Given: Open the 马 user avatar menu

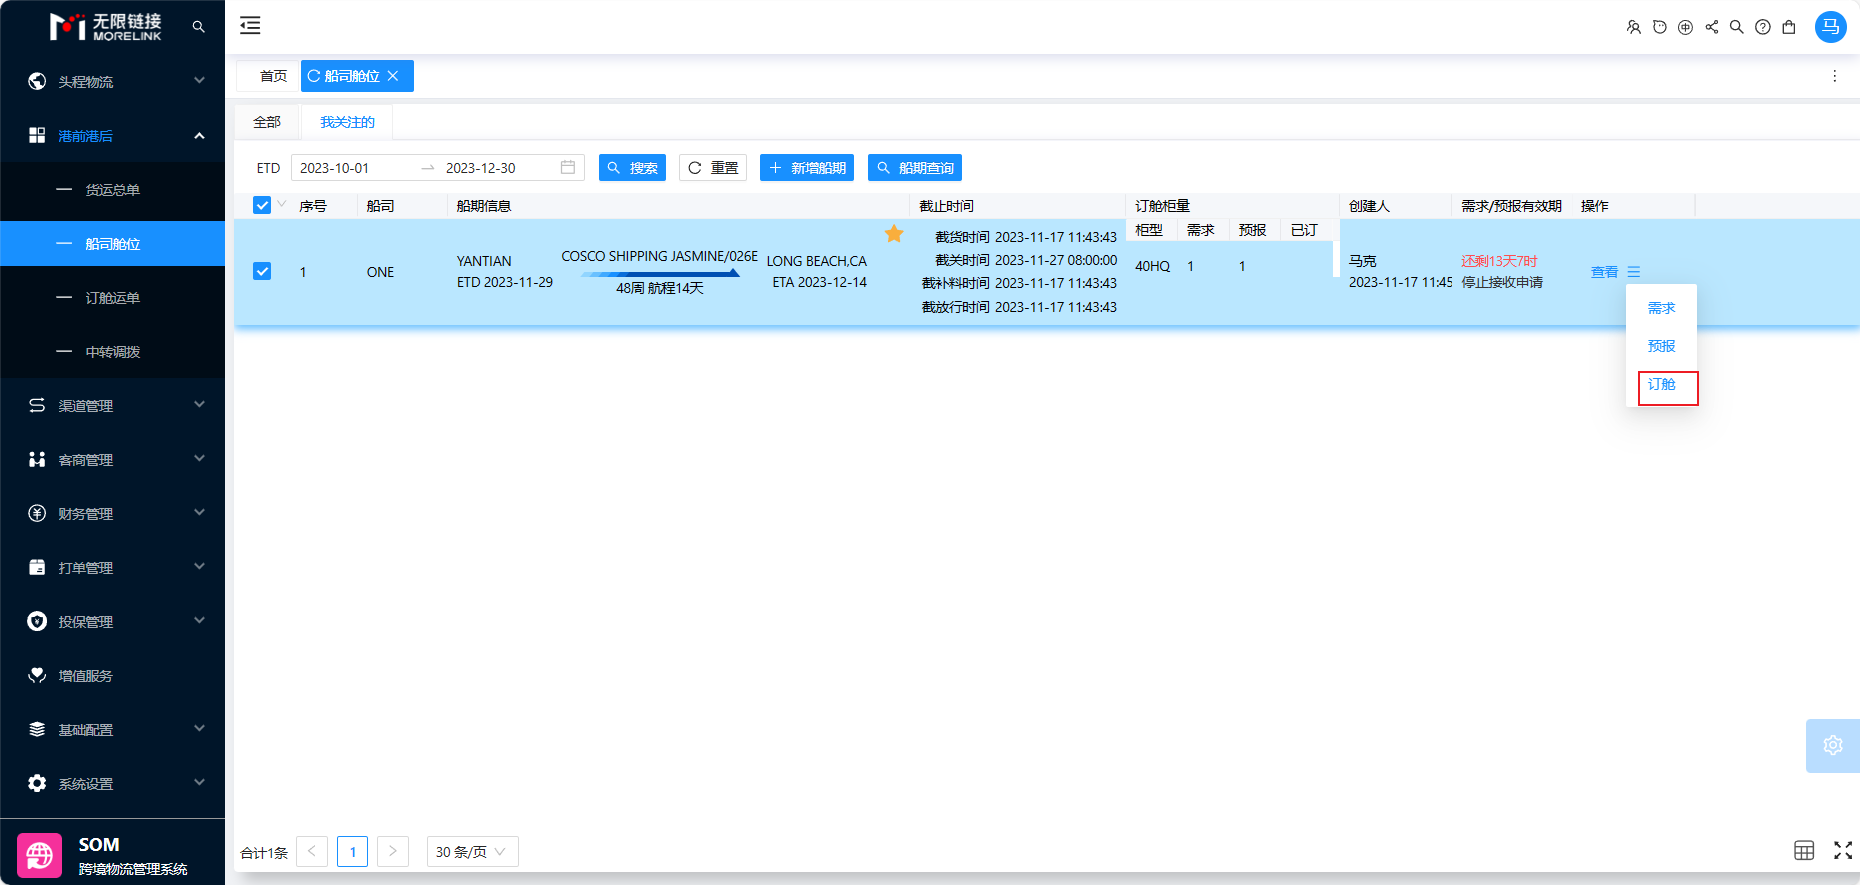Looking at the screenshot, I should (1830, 27).
